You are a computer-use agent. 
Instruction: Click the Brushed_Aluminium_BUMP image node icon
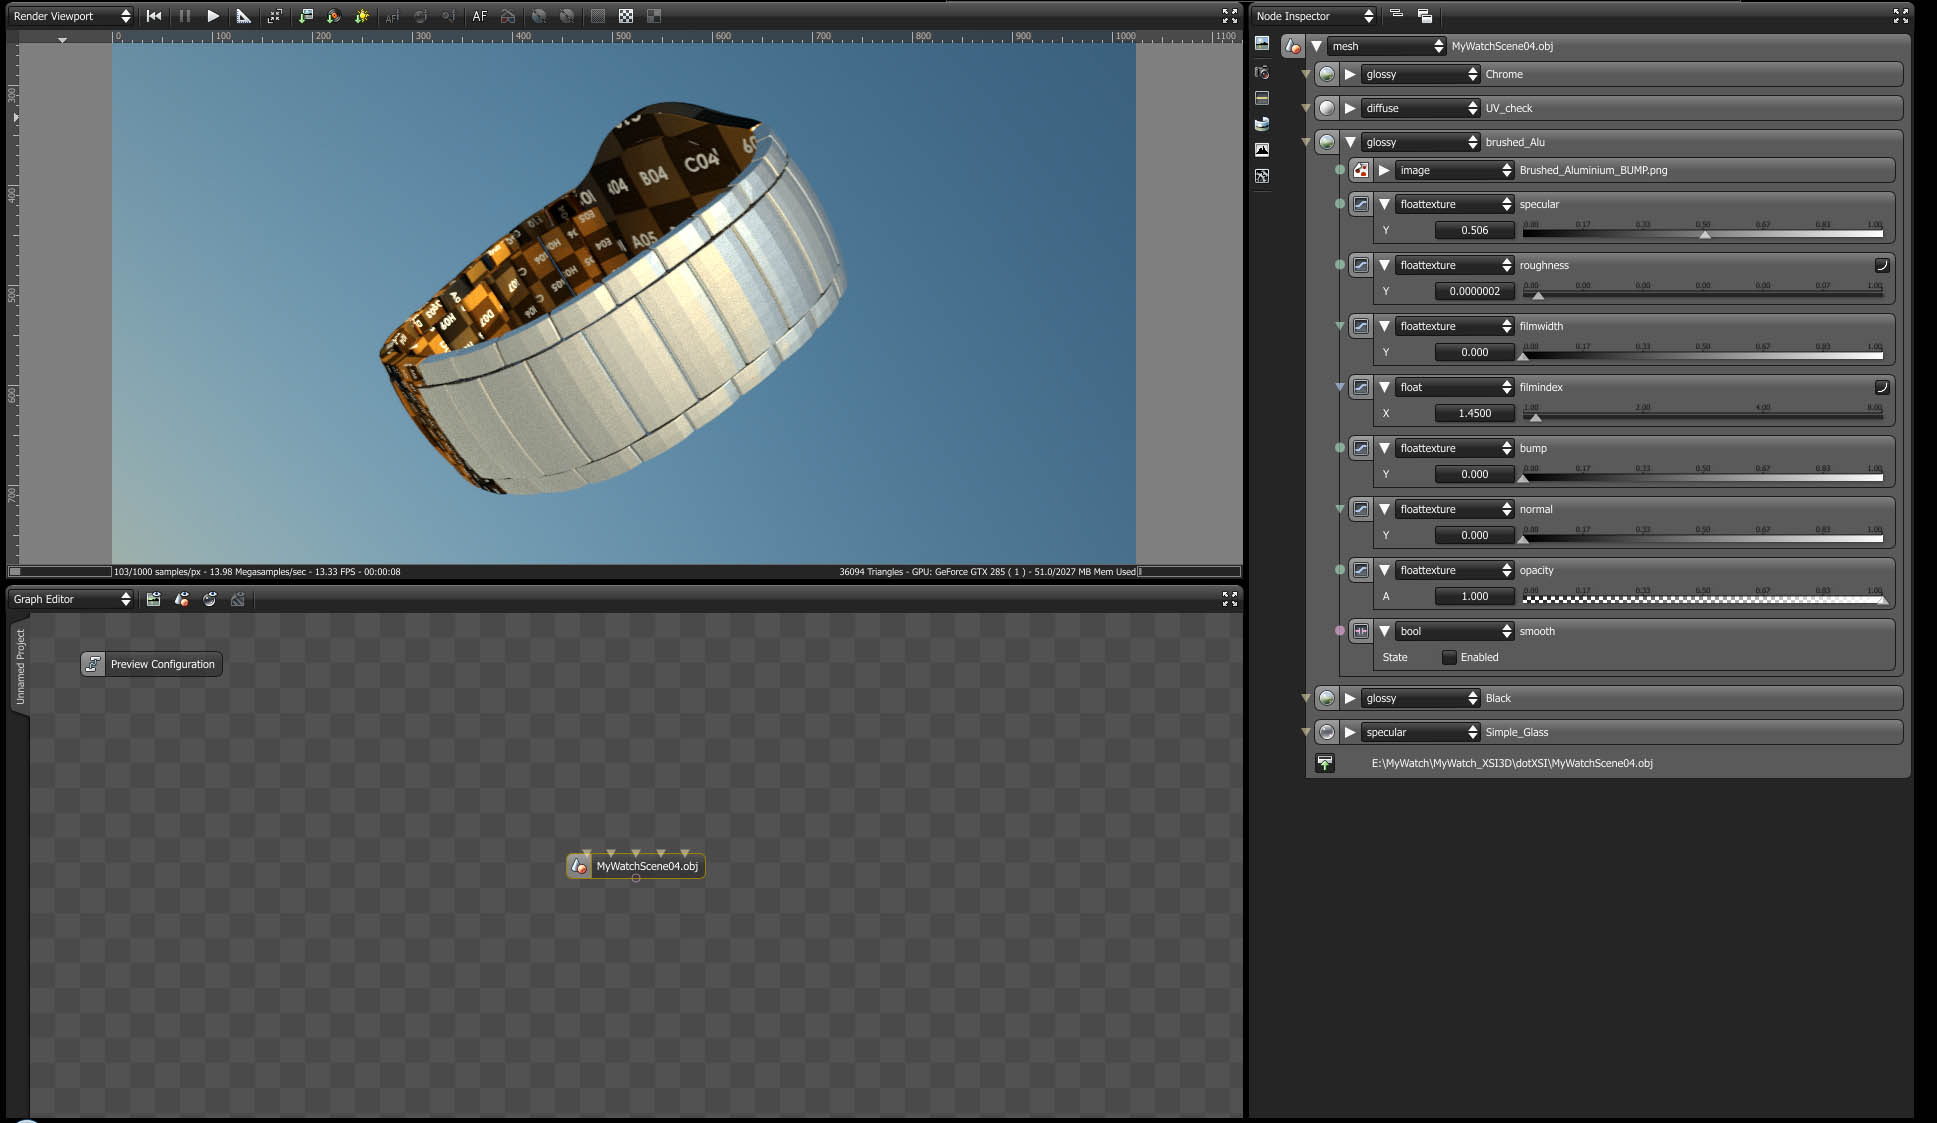1361,170
